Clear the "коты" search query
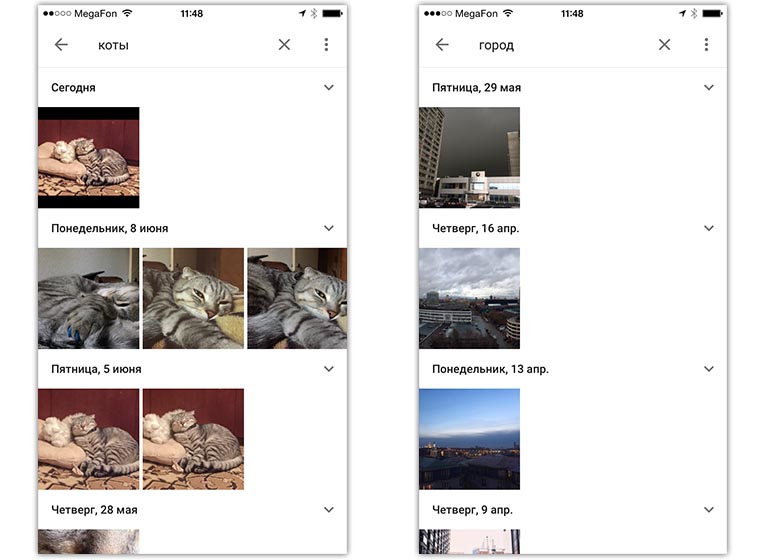The width and height of the screenshot is (760, 560). pyautogui.click(x=284, y=45)
